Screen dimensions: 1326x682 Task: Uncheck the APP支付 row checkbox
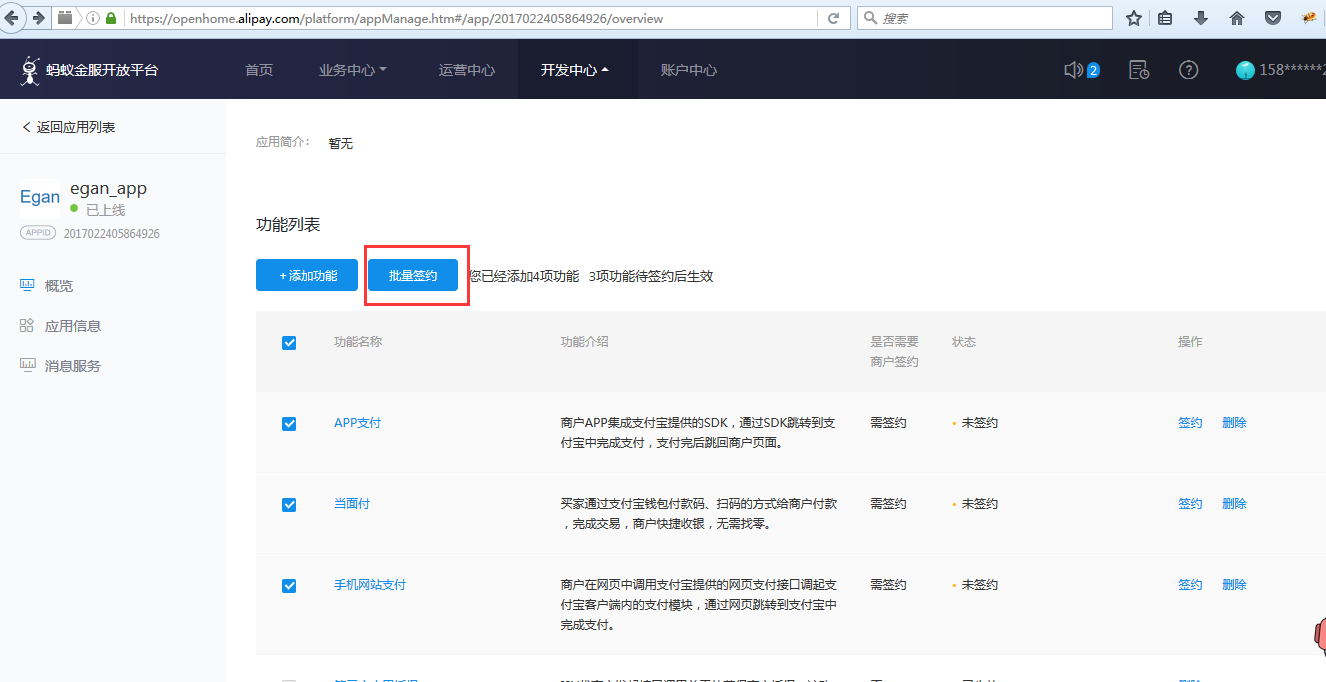289,424
